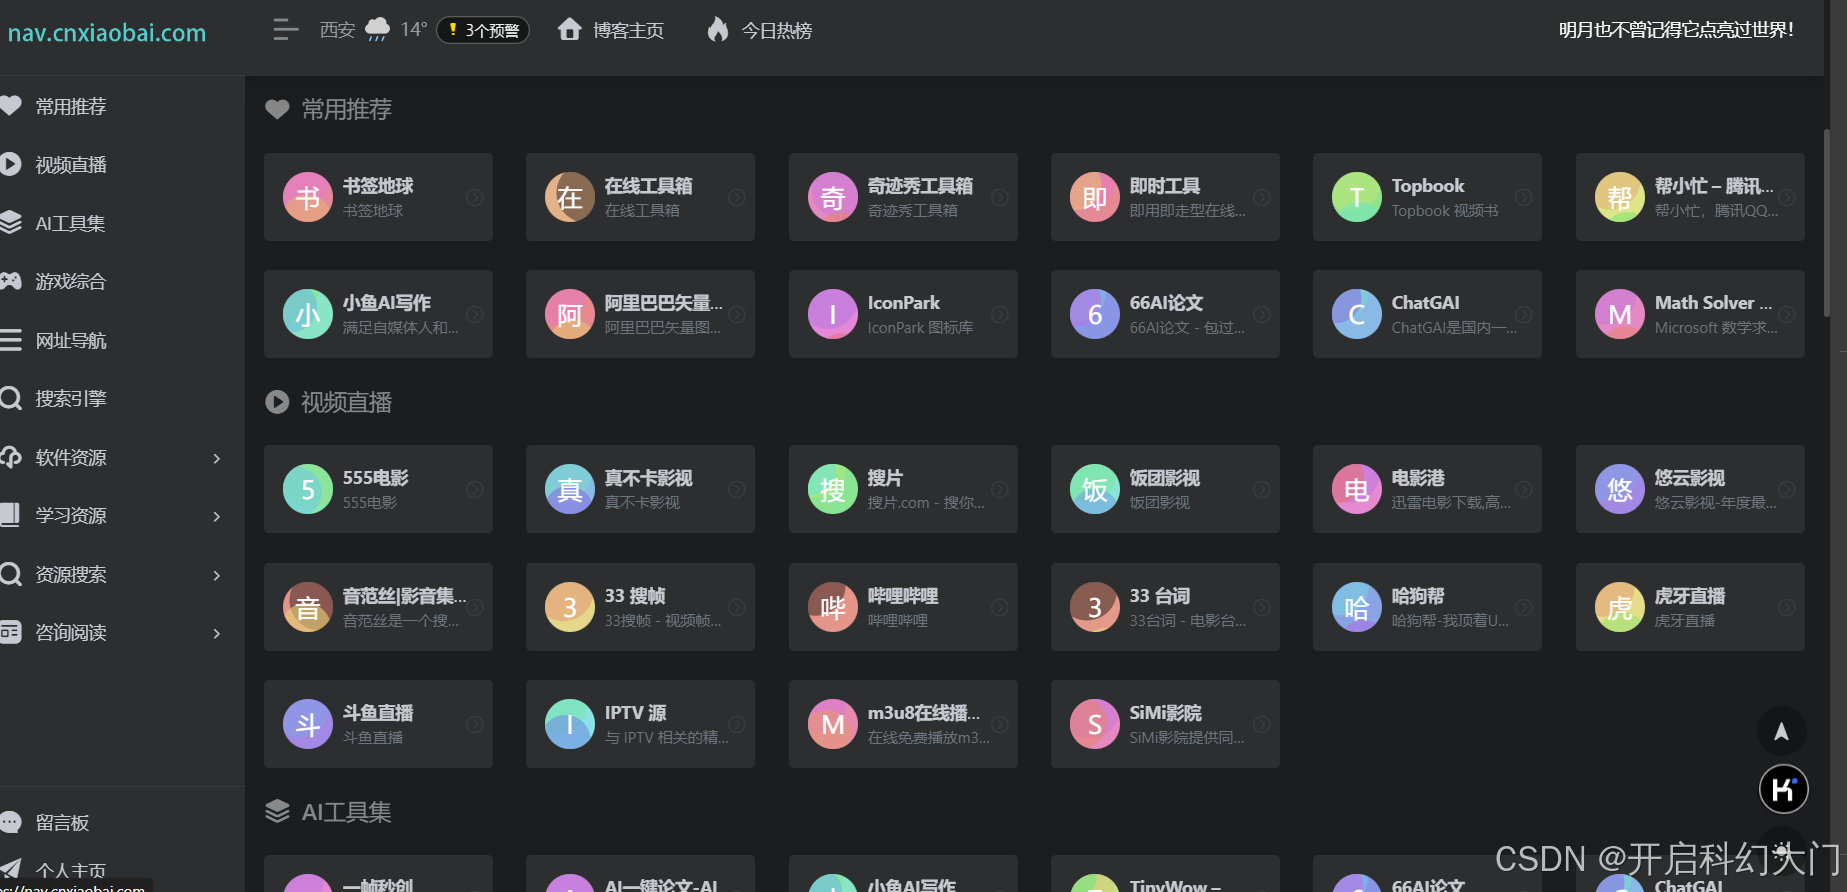Open the 66AI论文 card icon in 常用推荐
1847x892 pixels.
click(x=1095, y=314)
